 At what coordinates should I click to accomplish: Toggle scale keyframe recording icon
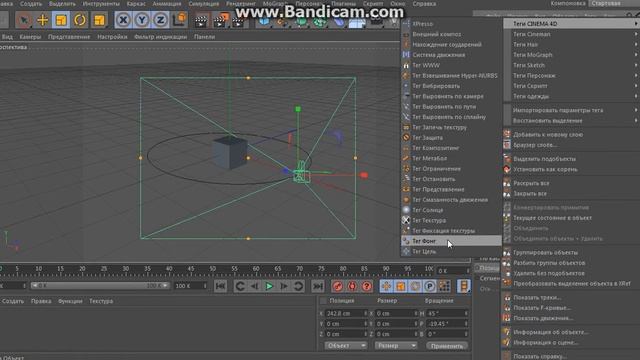click(400, 286)
